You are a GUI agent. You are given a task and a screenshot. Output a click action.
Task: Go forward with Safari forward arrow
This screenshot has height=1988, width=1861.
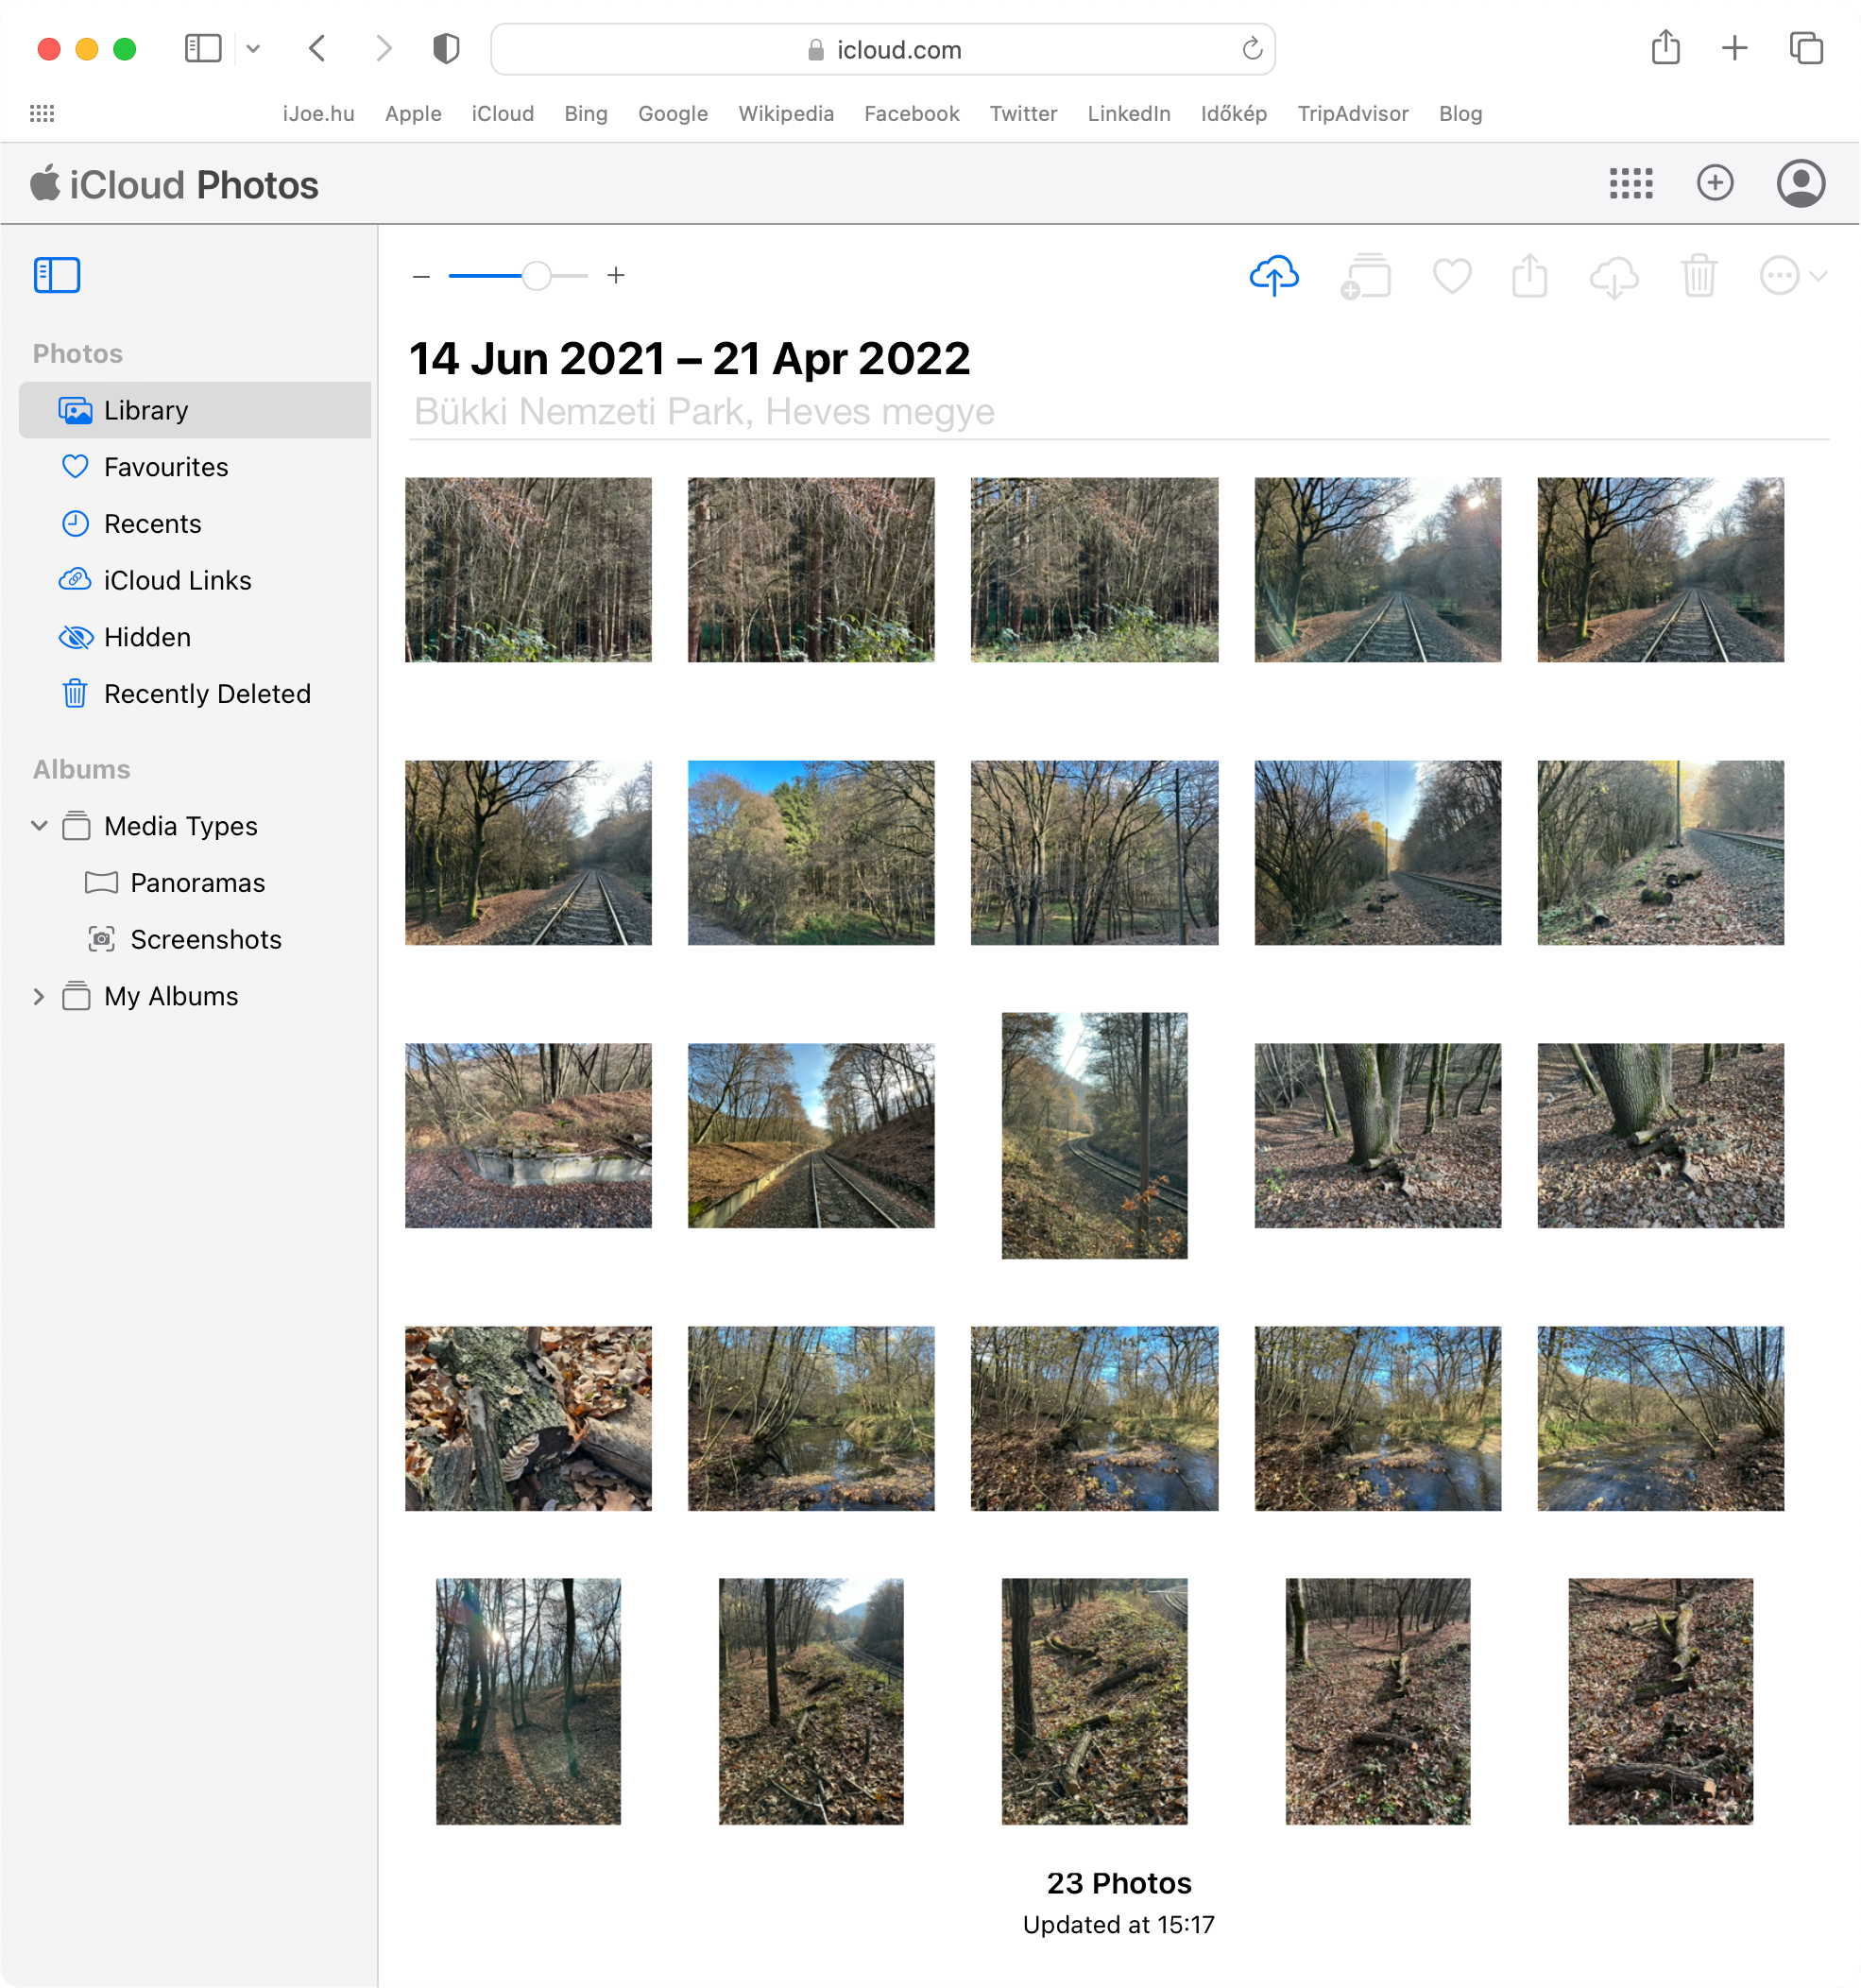pyautogui.click(x=383, y=49)
